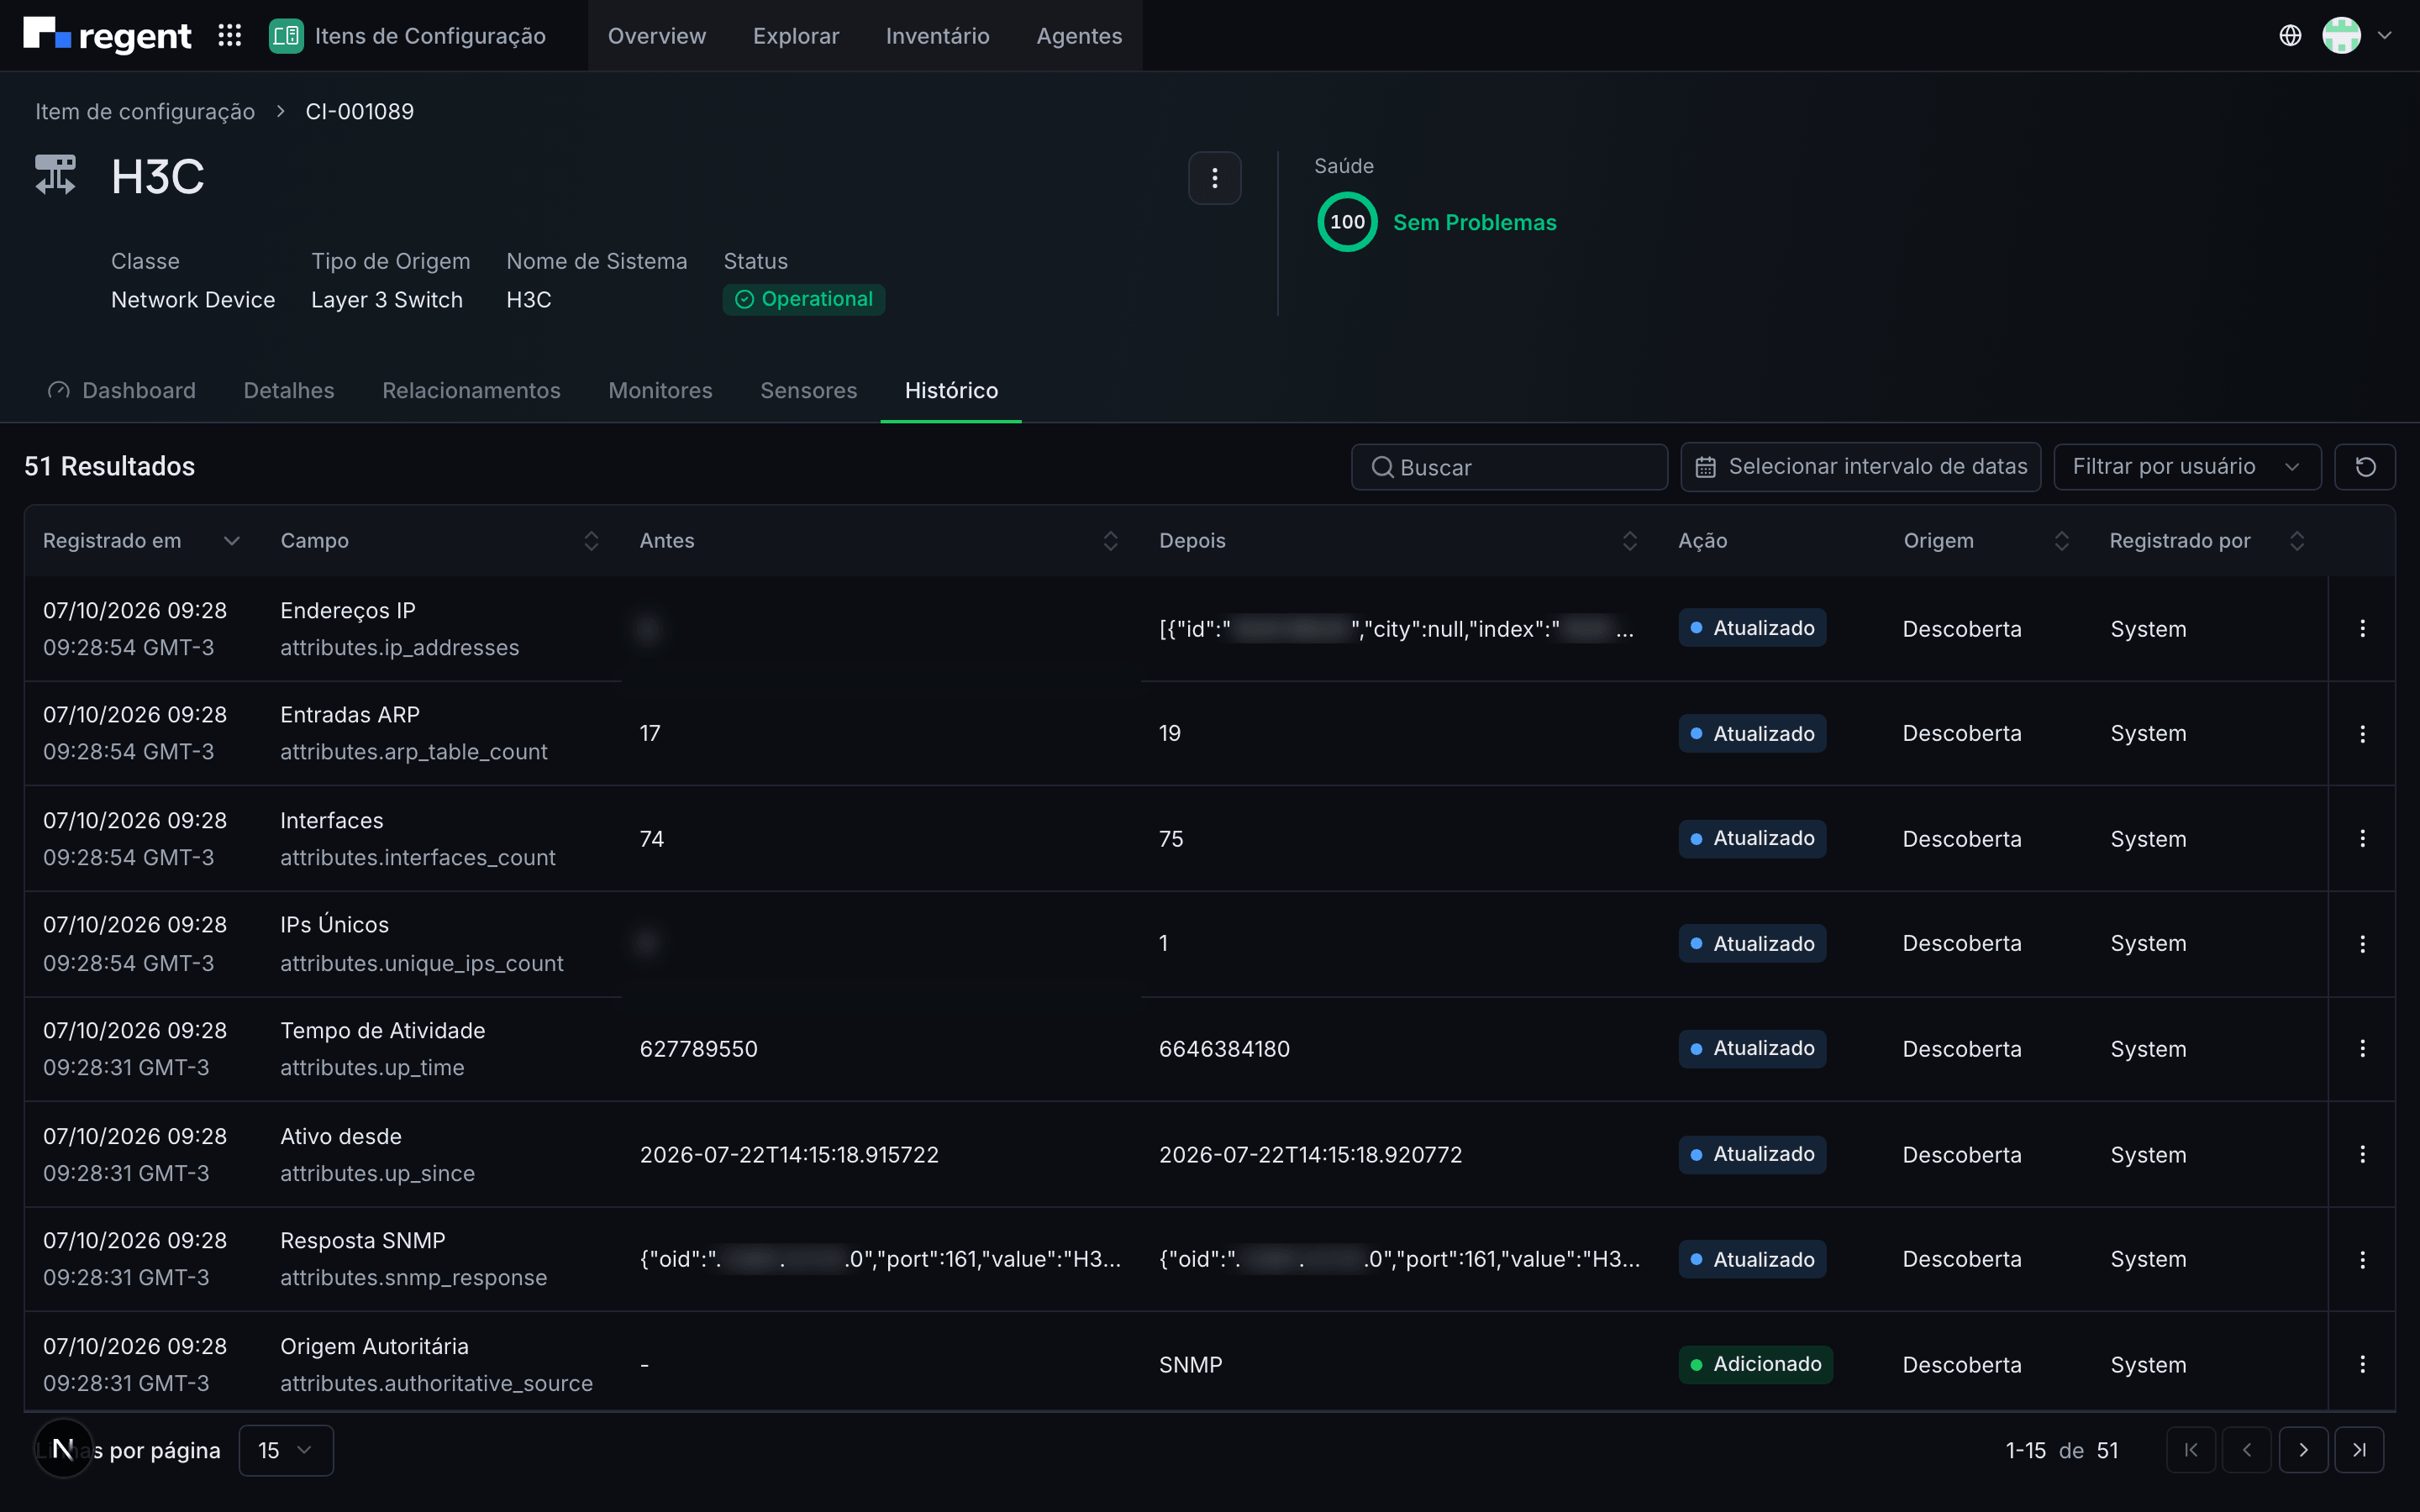This screenshot has width=2420, height=1512.
Task: Click the user avatar in the top bar
Action: (x=2341, y=36)
